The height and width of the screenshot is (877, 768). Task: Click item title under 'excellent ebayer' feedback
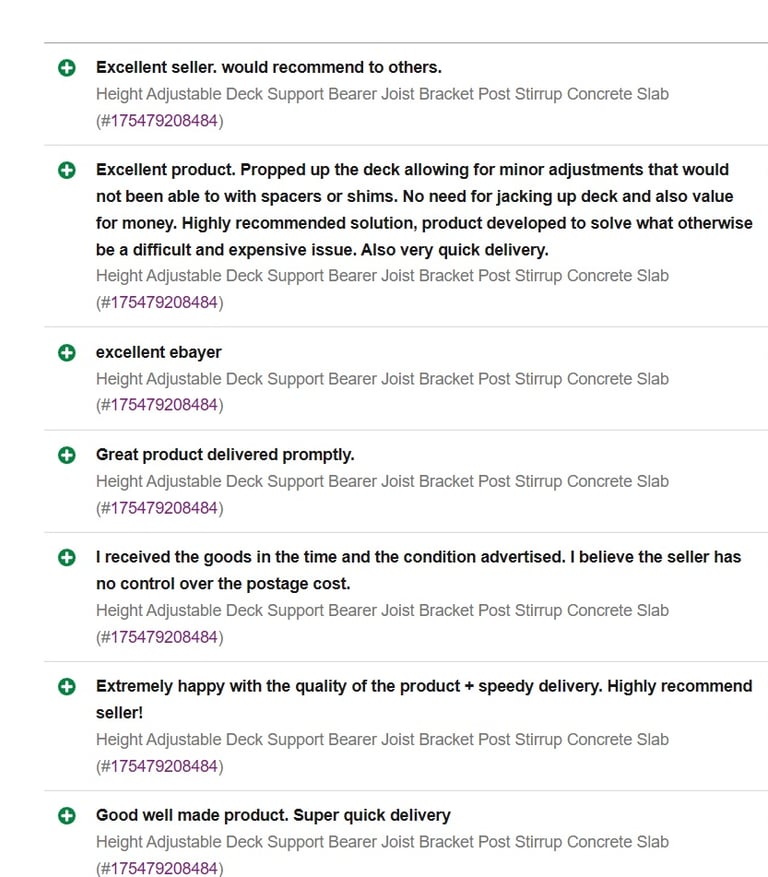pyautogui.click(x=382, y=379)
